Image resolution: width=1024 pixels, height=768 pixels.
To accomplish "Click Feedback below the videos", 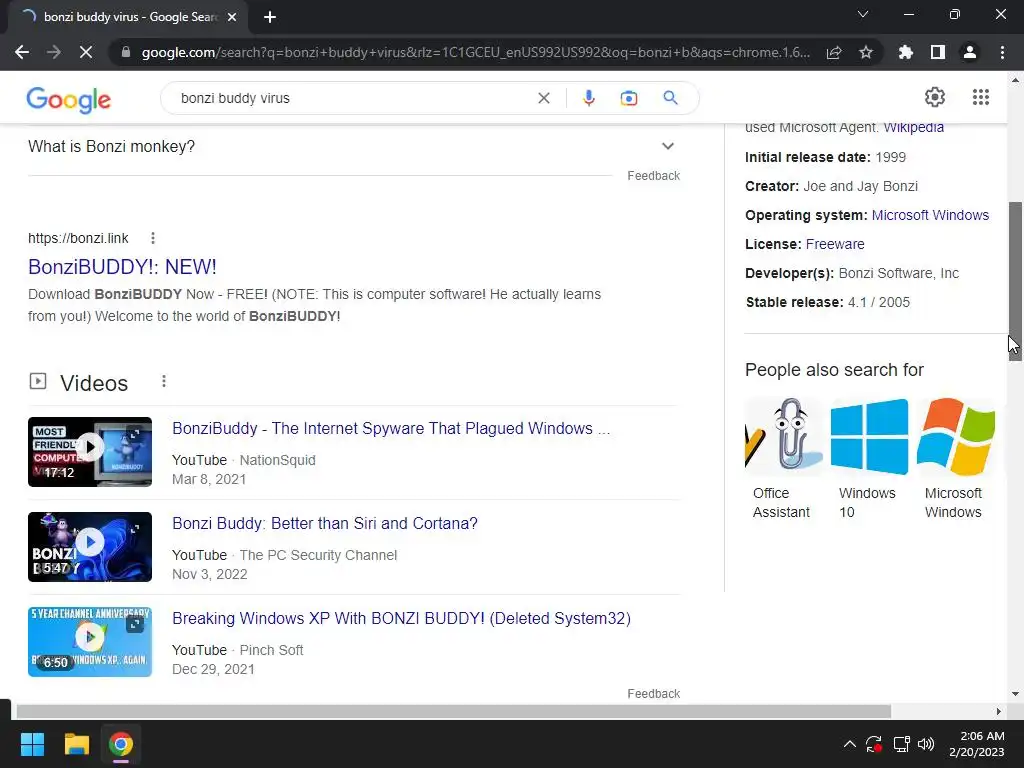I will (653, 694).
